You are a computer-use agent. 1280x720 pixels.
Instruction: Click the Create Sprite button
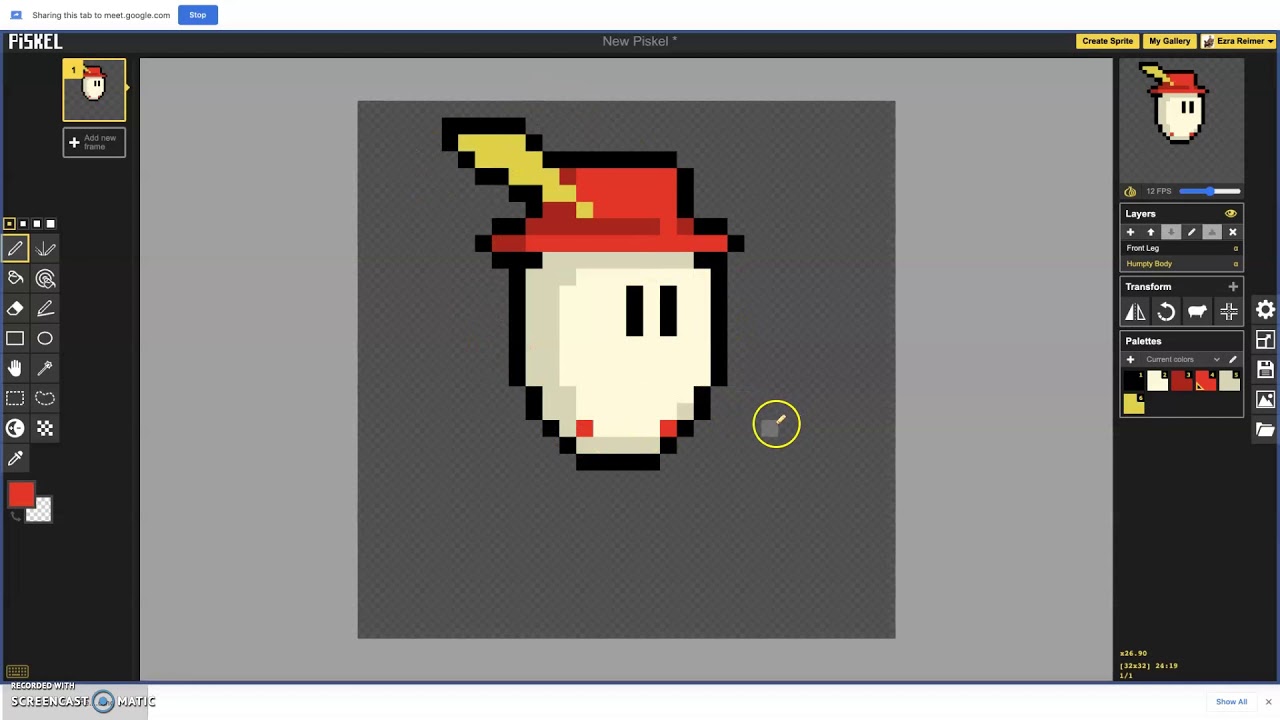point(1107,41)
